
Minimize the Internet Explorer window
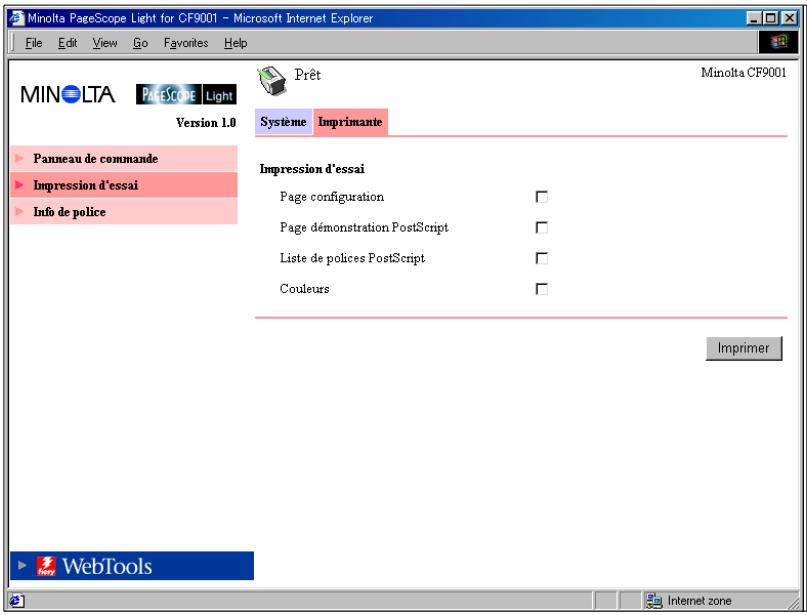pos(754,19)
